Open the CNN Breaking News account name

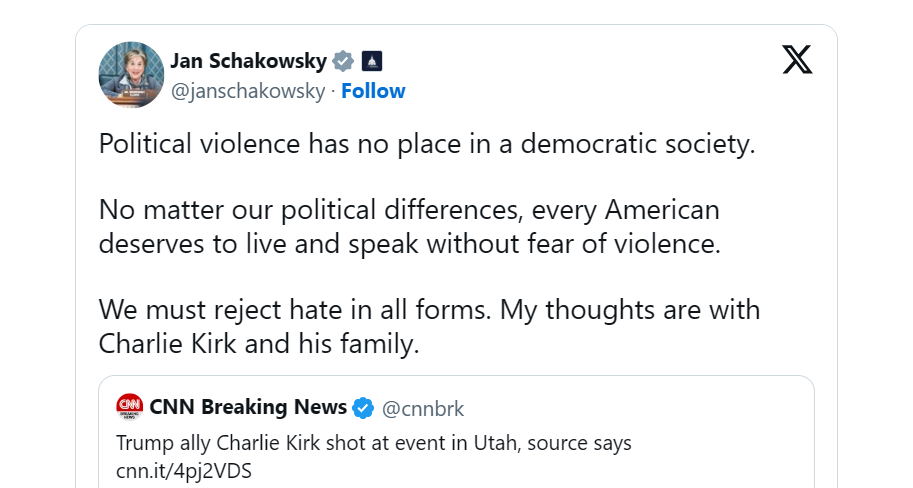pos(248,407)
